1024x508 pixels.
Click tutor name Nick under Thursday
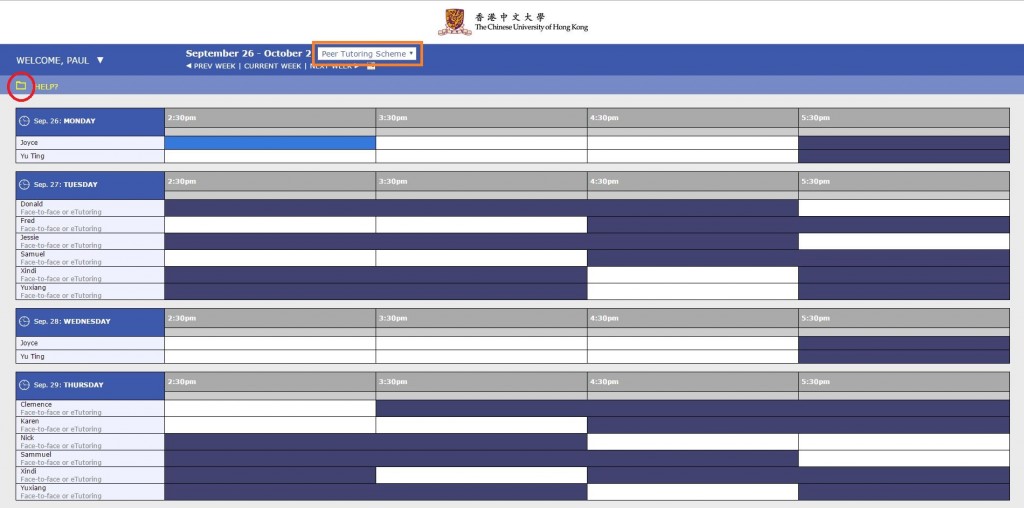[x=27, y=437]
